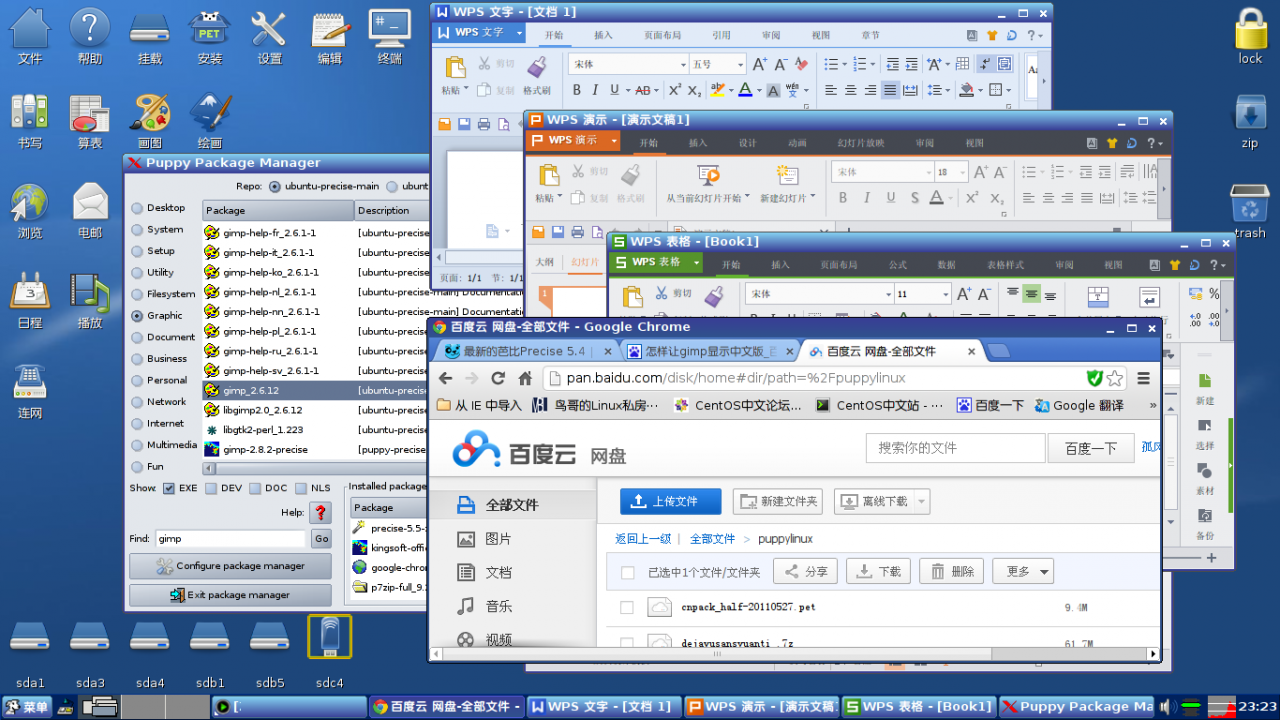Open the lock desktop icon
This screenshot has height=720, width=1280.
1250,32
